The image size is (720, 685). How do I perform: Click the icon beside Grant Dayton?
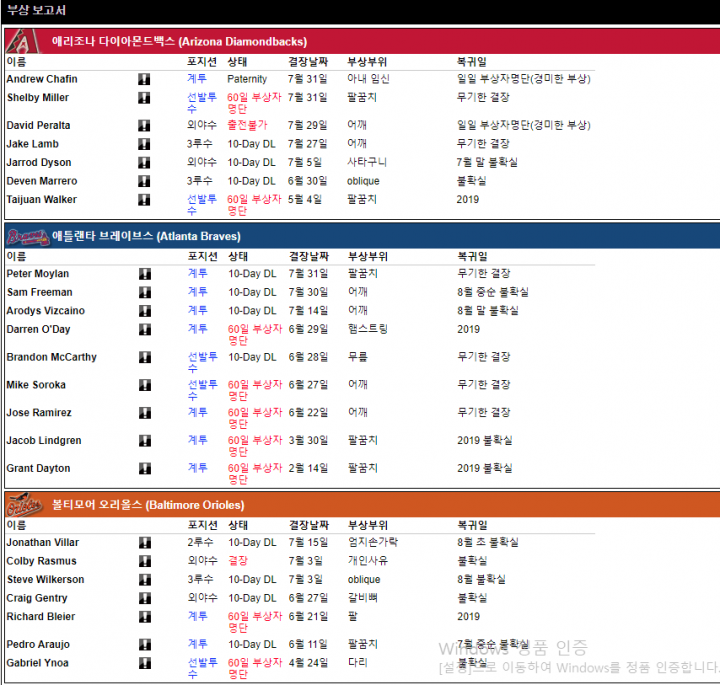(x=145, y=469)
